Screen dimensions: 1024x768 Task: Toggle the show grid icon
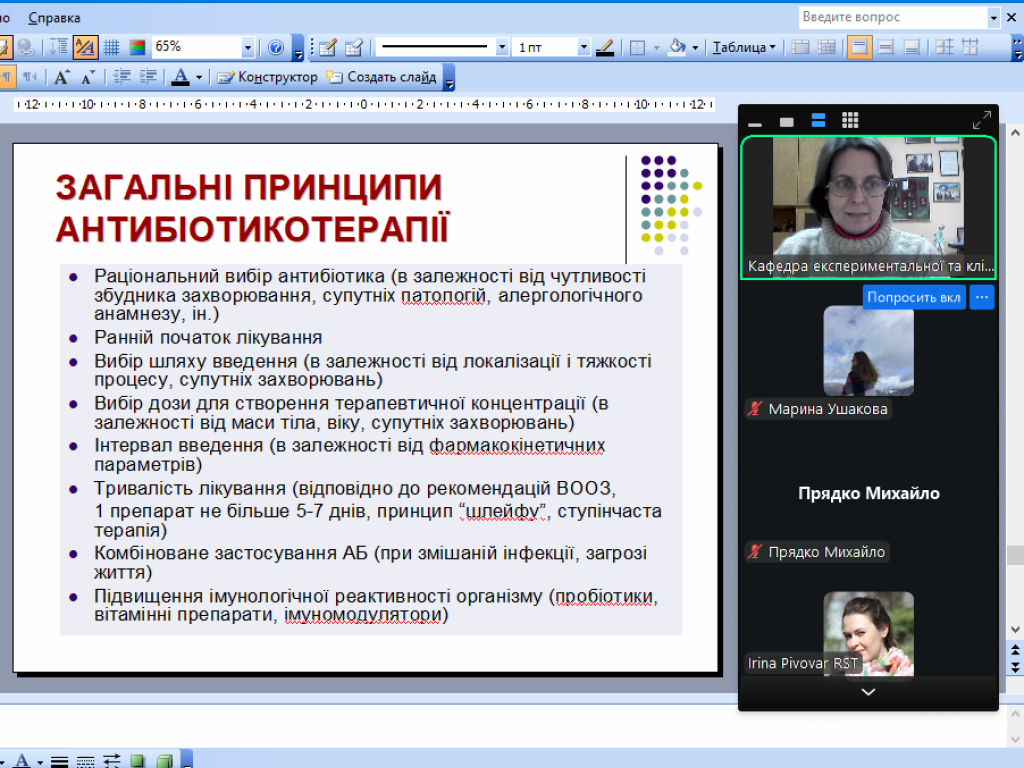112,47
